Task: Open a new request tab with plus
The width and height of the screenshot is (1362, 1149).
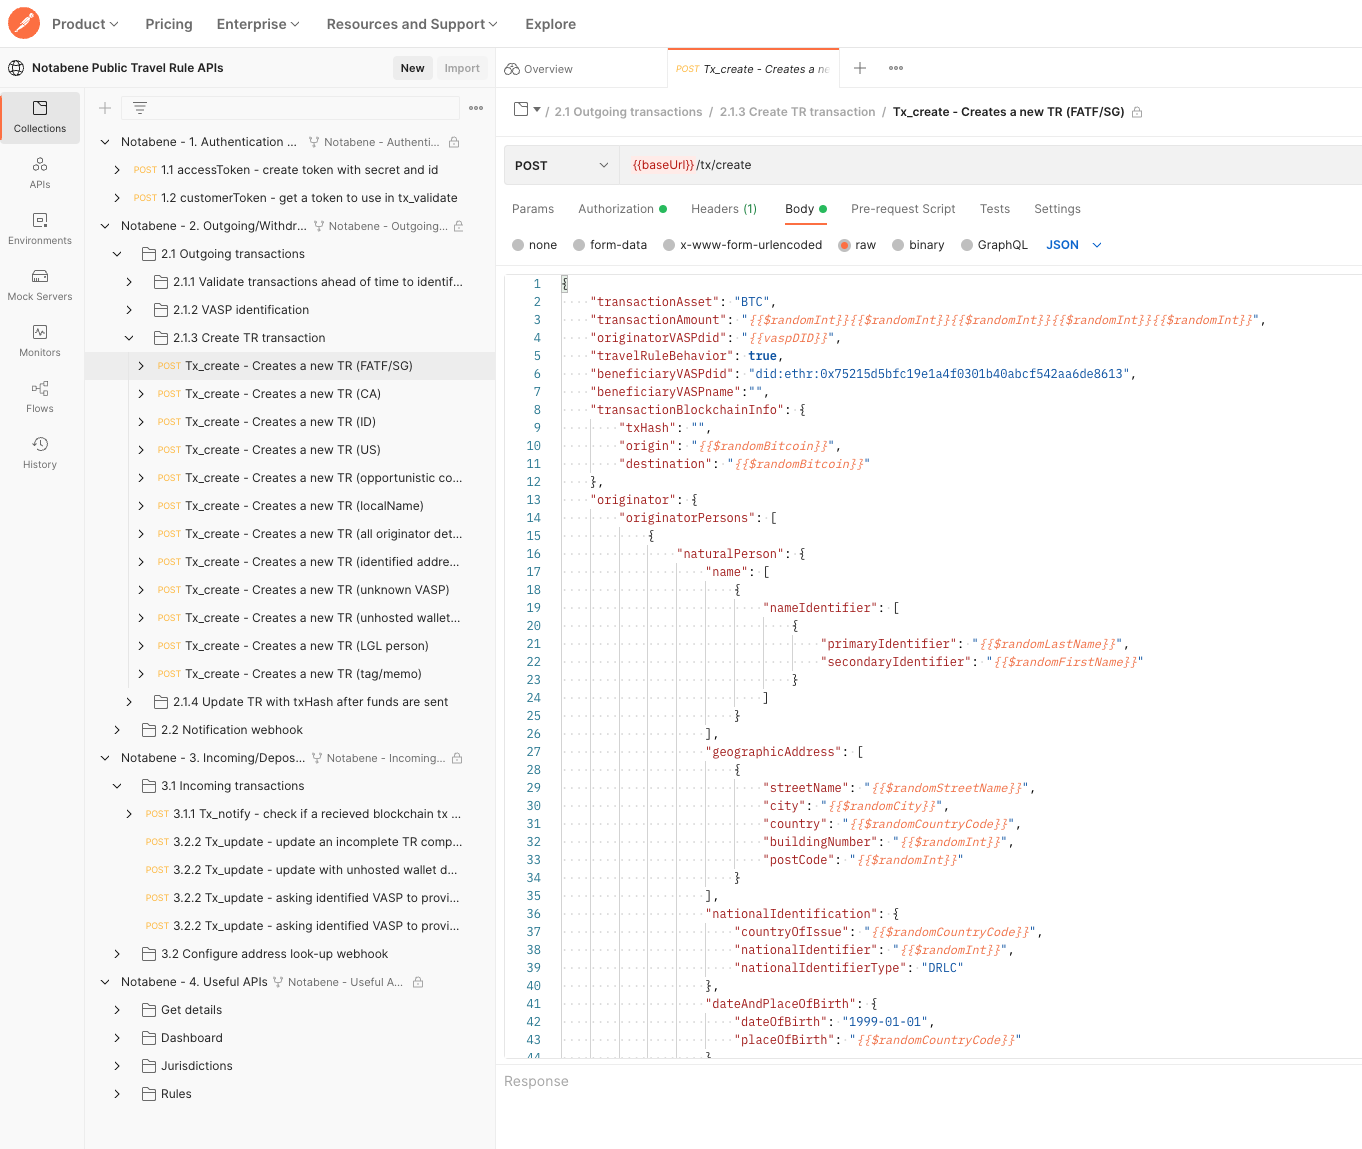Action: pyautogui.click(x=860, y=68)
